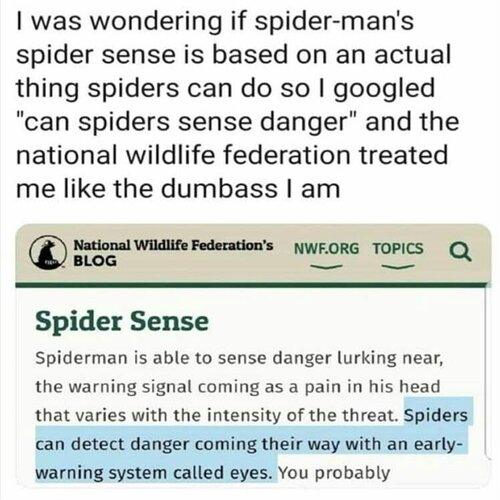The width and height of the screenshot is (500, 500).
Task: Click the word BLOG in the header
Action: pyautogui.click(x=95, y=261)
